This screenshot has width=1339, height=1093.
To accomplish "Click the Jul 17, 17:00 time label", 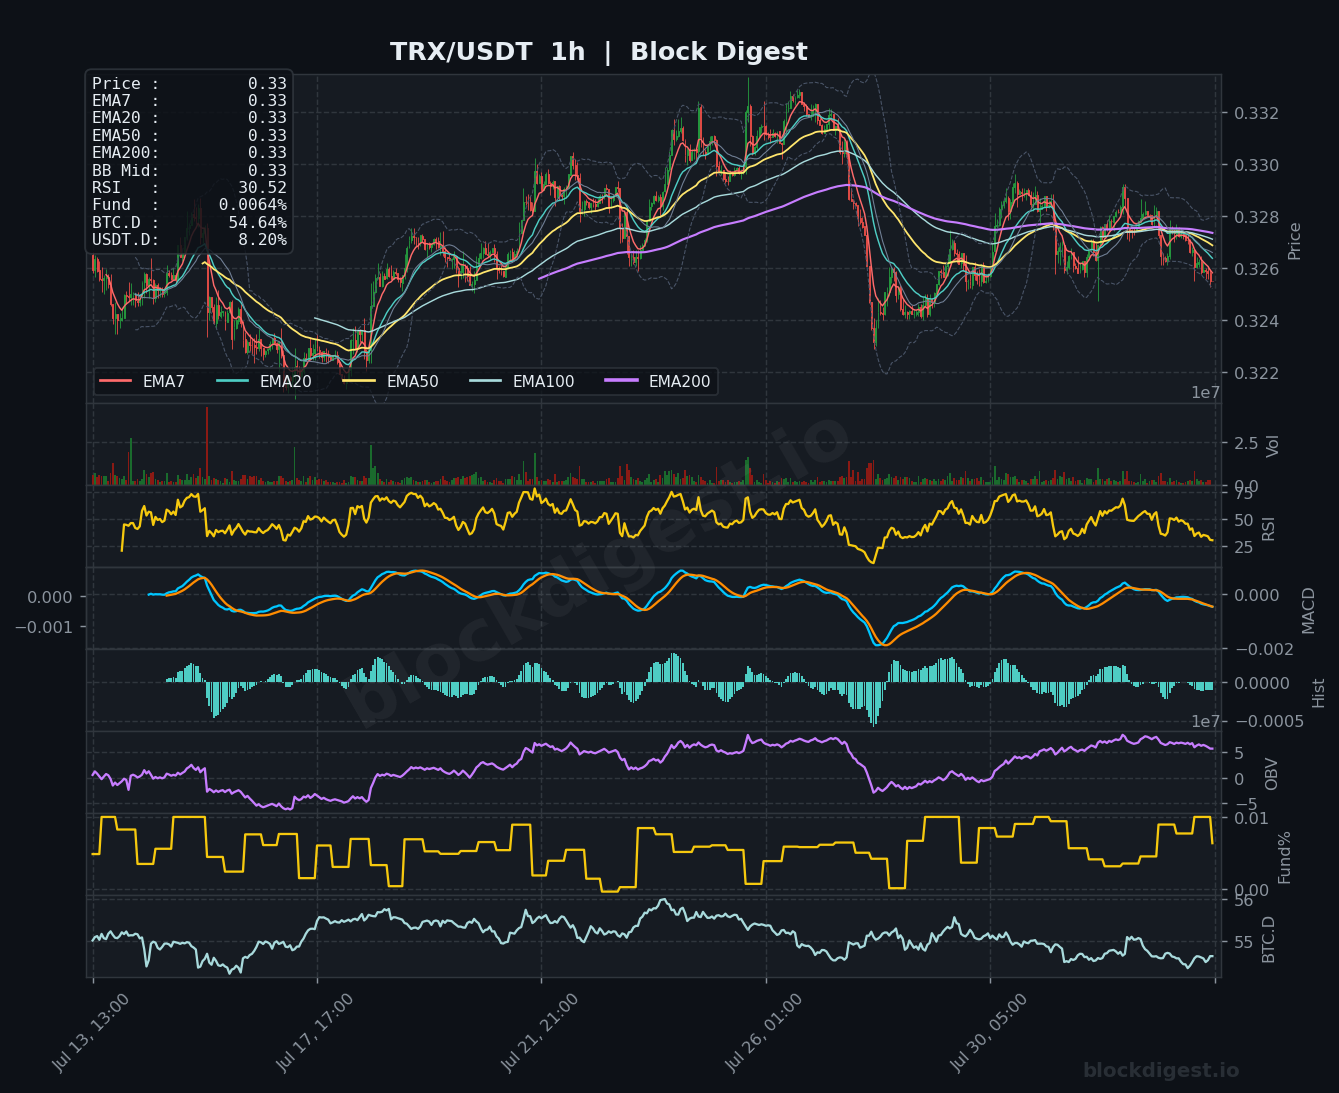I will (315, 1033).
